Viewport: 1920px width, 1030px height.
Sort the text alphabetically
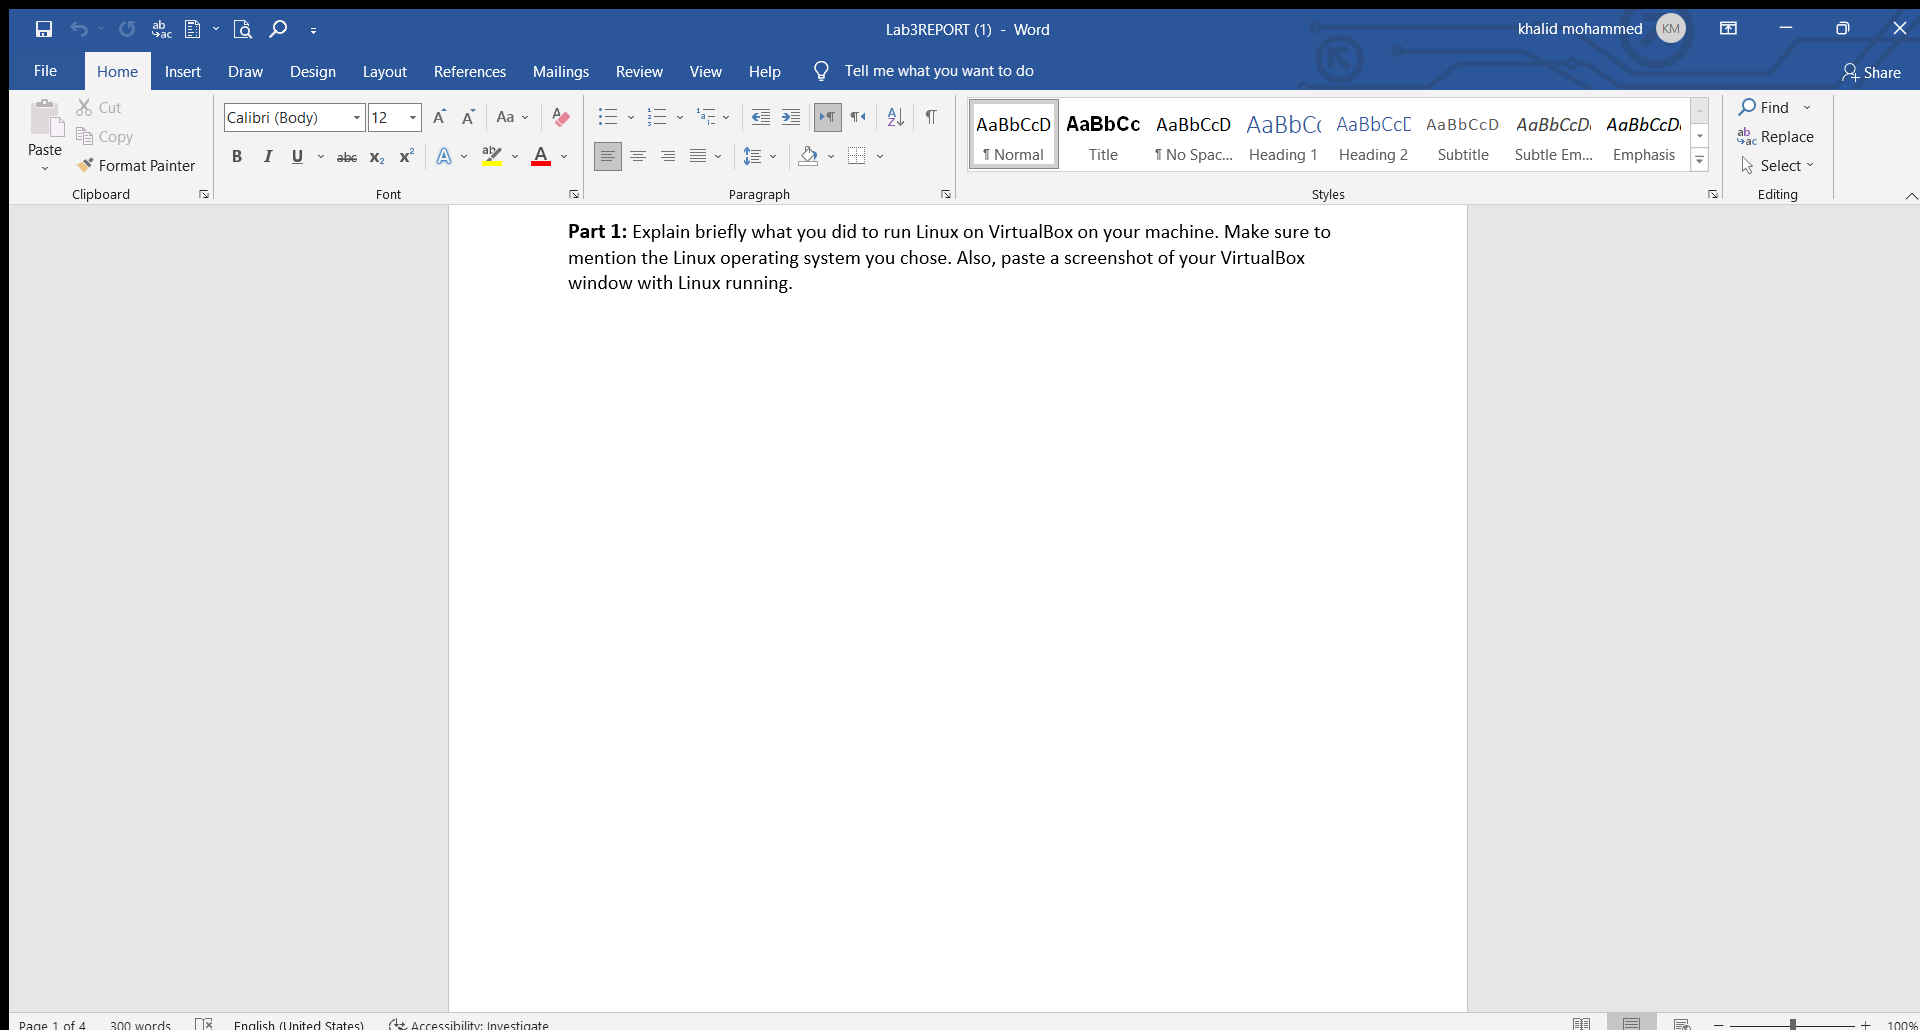(894, 117)
